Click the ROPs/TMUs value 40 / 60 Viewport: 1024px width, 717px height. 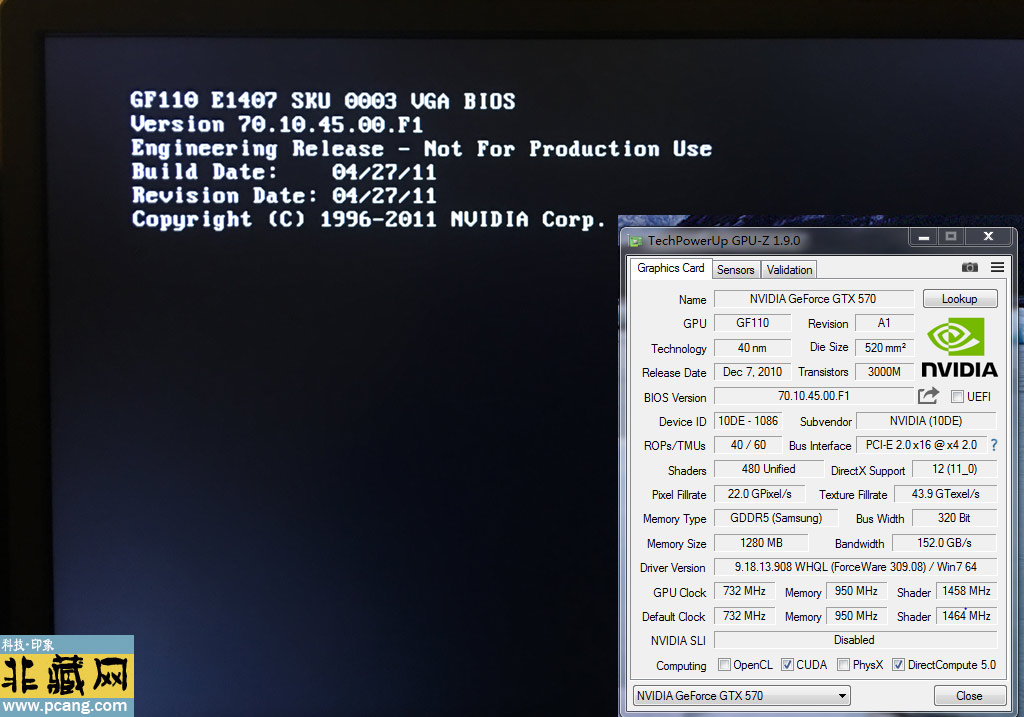748,445
